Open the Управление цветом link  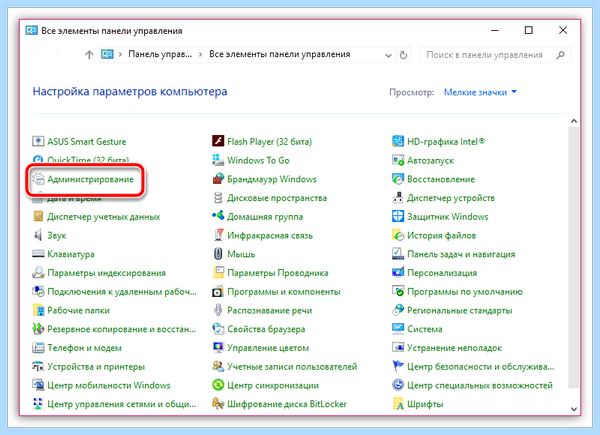[x=268, y=348]
